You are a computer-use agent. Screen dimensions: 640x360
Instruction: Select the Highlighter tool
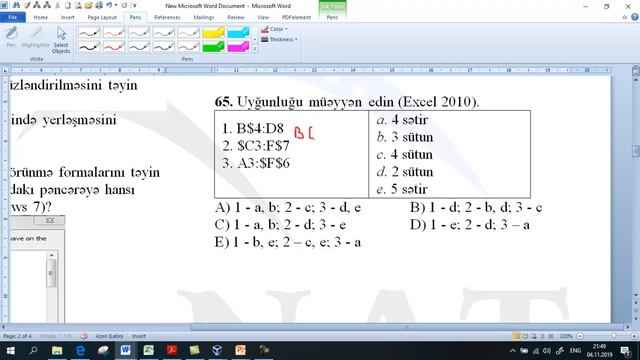(x=36, y=37)
